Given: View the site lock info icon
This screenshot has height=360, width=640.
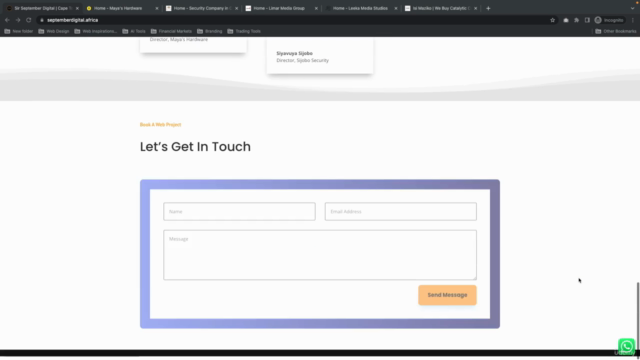Looking at the screenshot, I should pyautogui.click(x=42, y=20).
